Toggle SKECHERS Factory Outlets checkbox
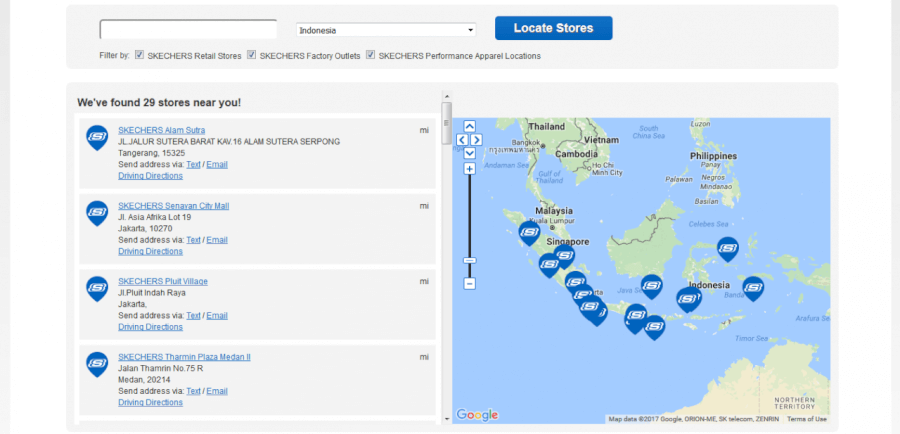 [x=252, y=55]
